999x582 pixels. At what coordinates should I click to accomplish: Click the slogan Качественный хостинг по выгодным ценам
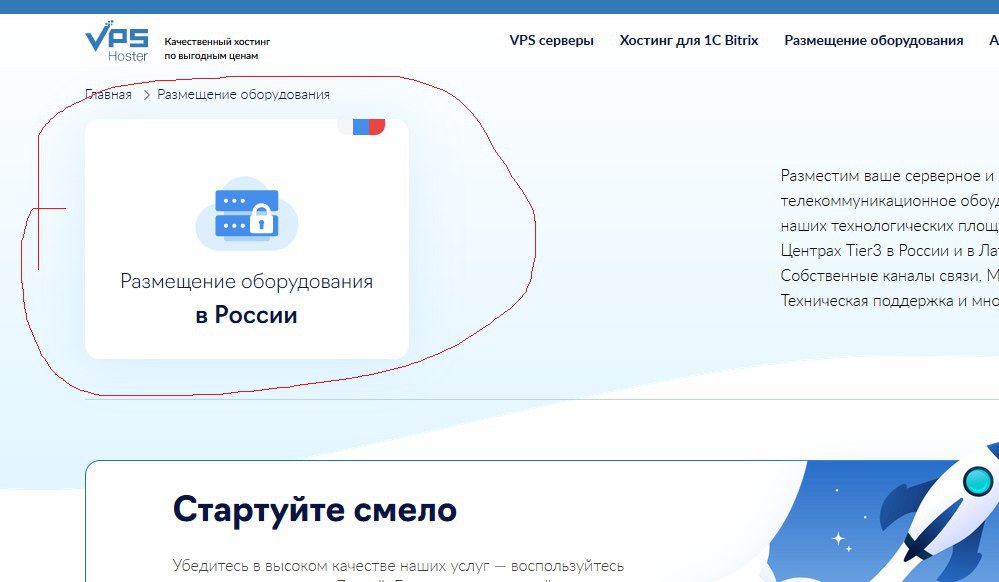point(217,48)
